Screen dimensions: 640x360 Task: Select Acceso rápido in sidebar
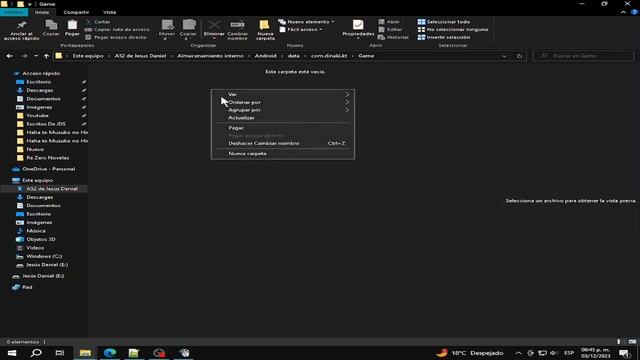[x=41, y=73]
